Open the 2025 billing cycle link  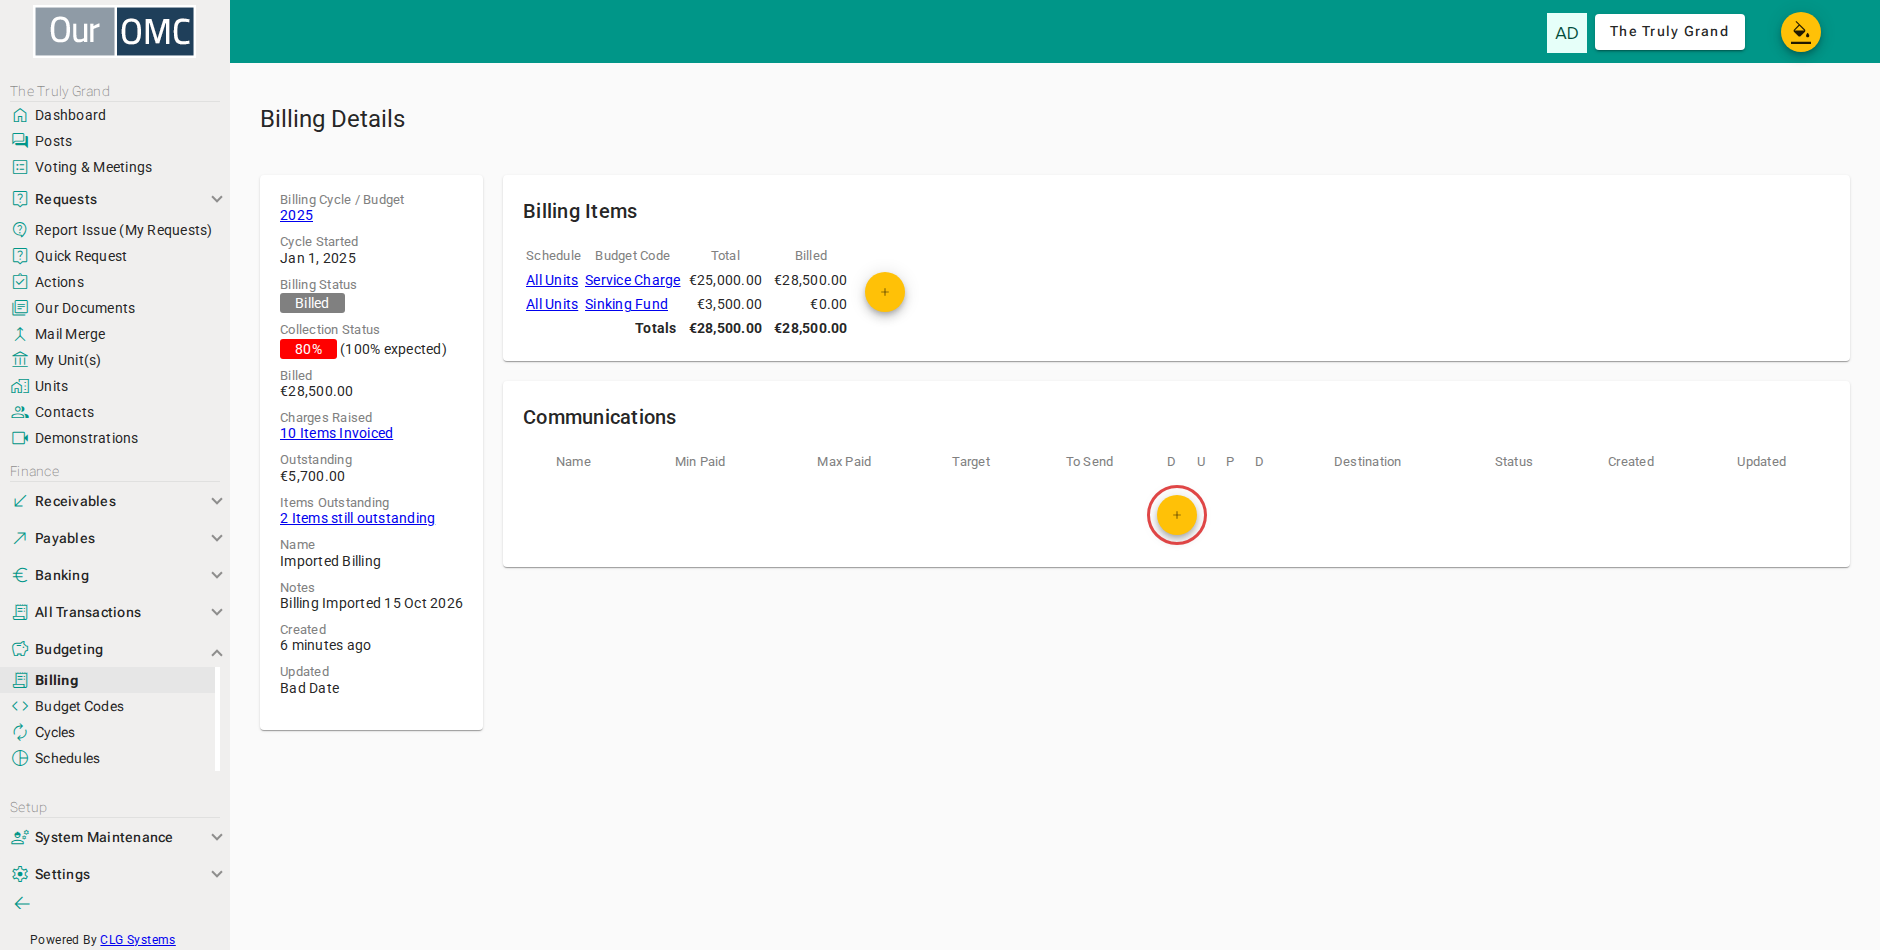[296, 215]
